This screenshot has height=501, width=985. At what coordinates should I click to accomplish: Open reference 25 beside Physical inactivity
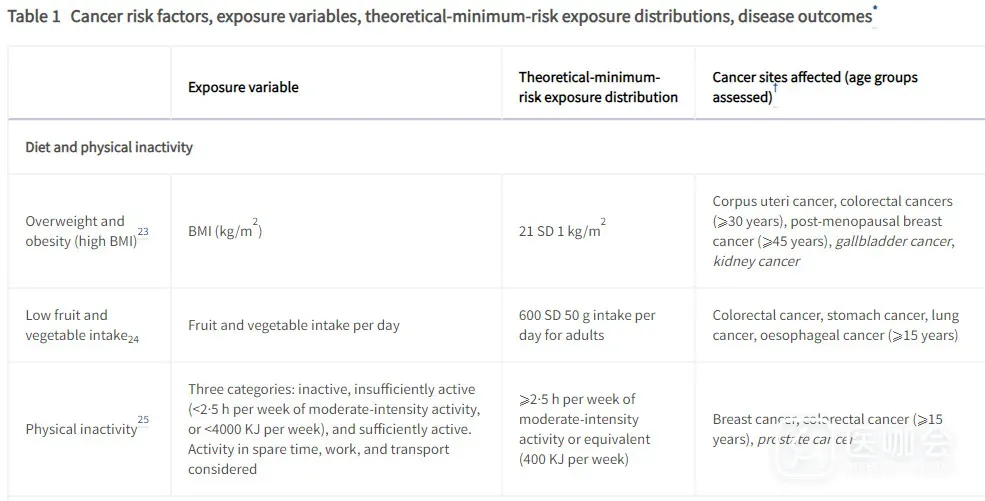pos(143,421)
